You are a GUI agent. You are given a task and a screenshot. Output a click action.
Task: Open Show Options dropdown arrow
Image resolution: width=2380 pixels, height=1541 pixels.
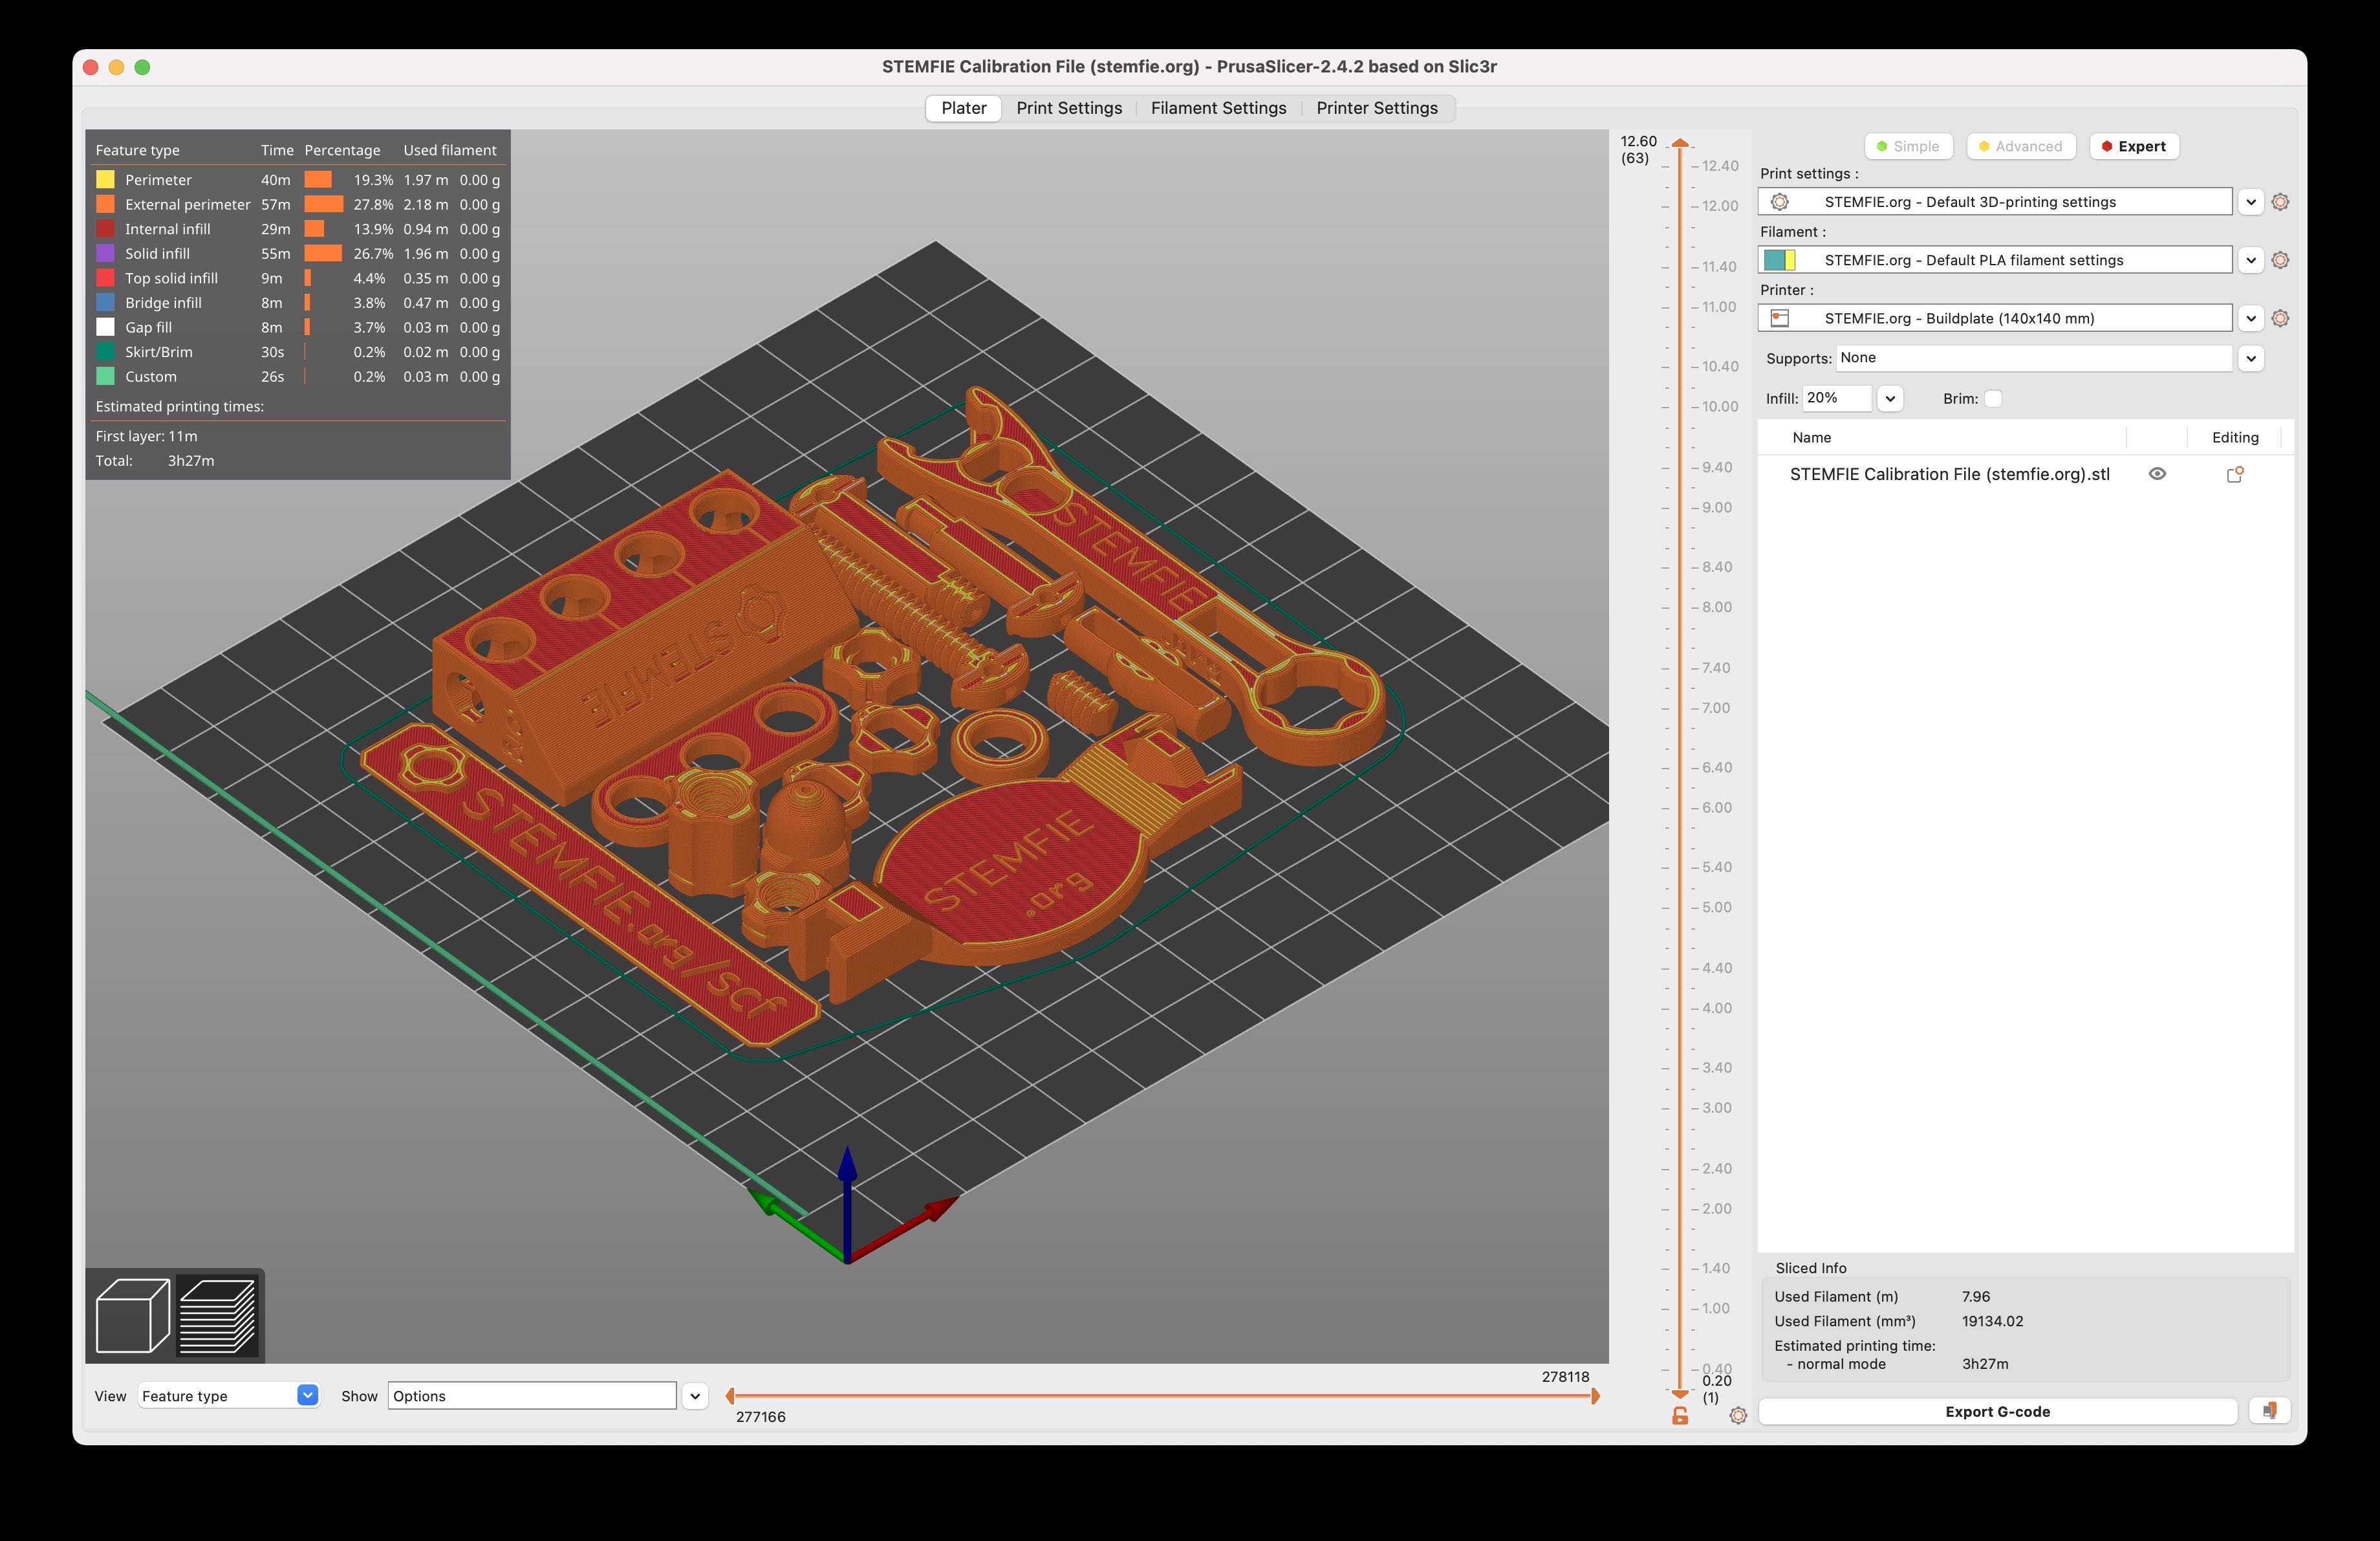[695, 1396]
